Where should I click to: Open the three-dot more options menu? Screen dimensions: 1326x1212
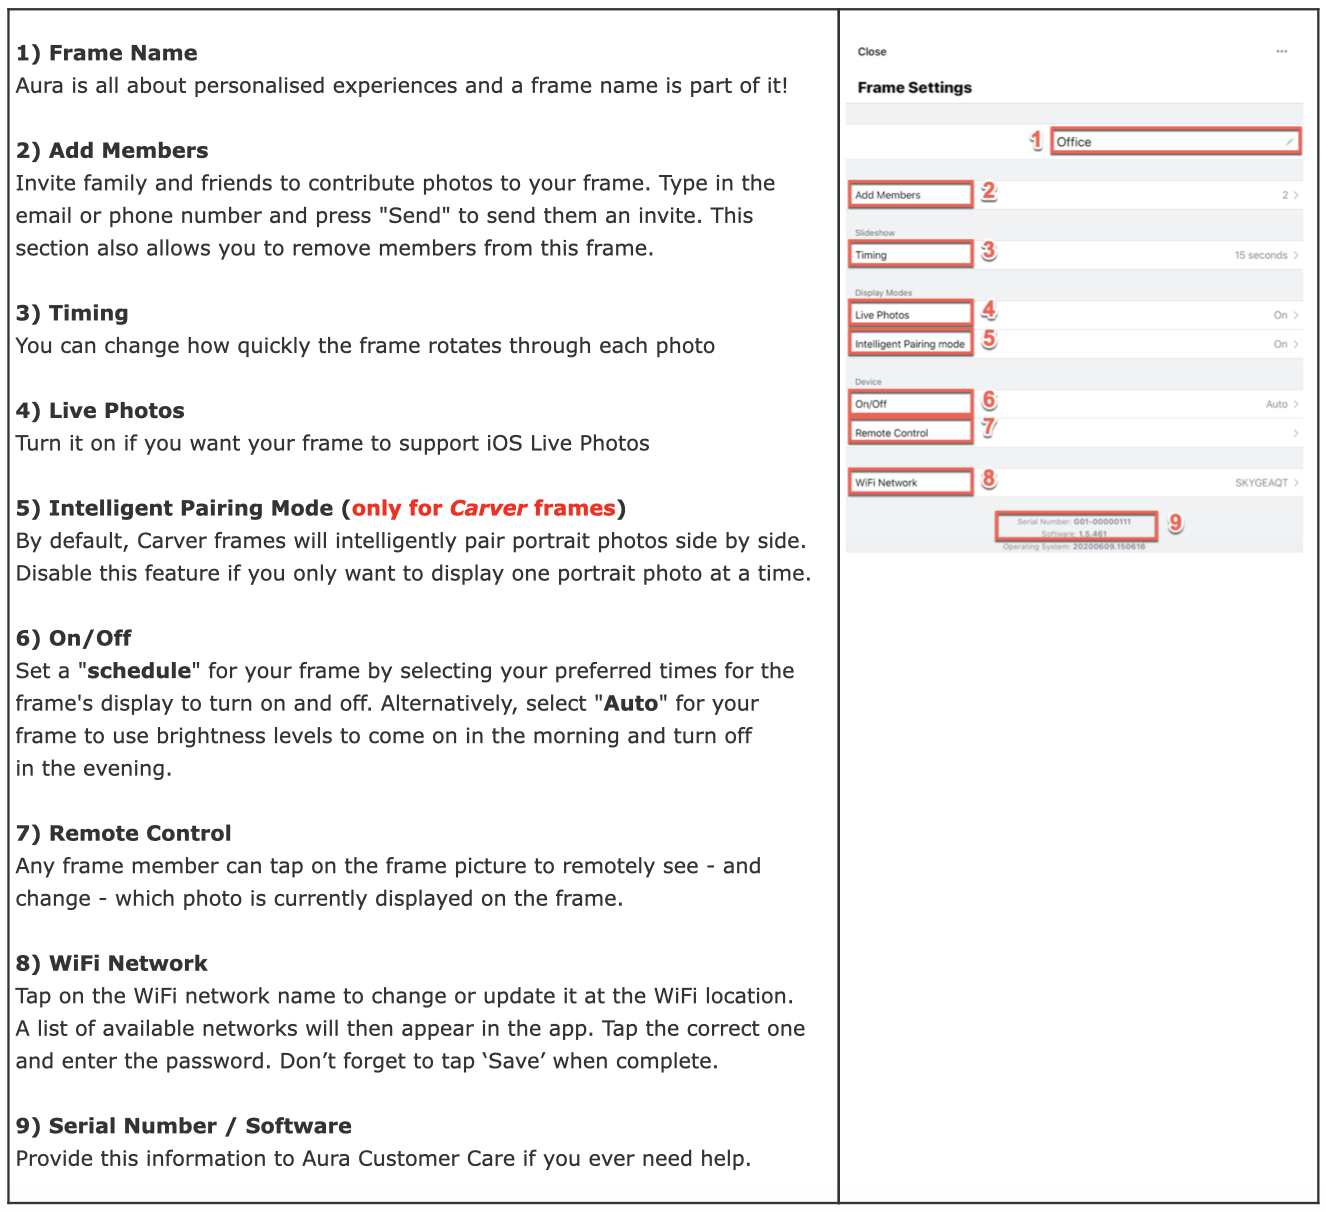click(1282, 51)
